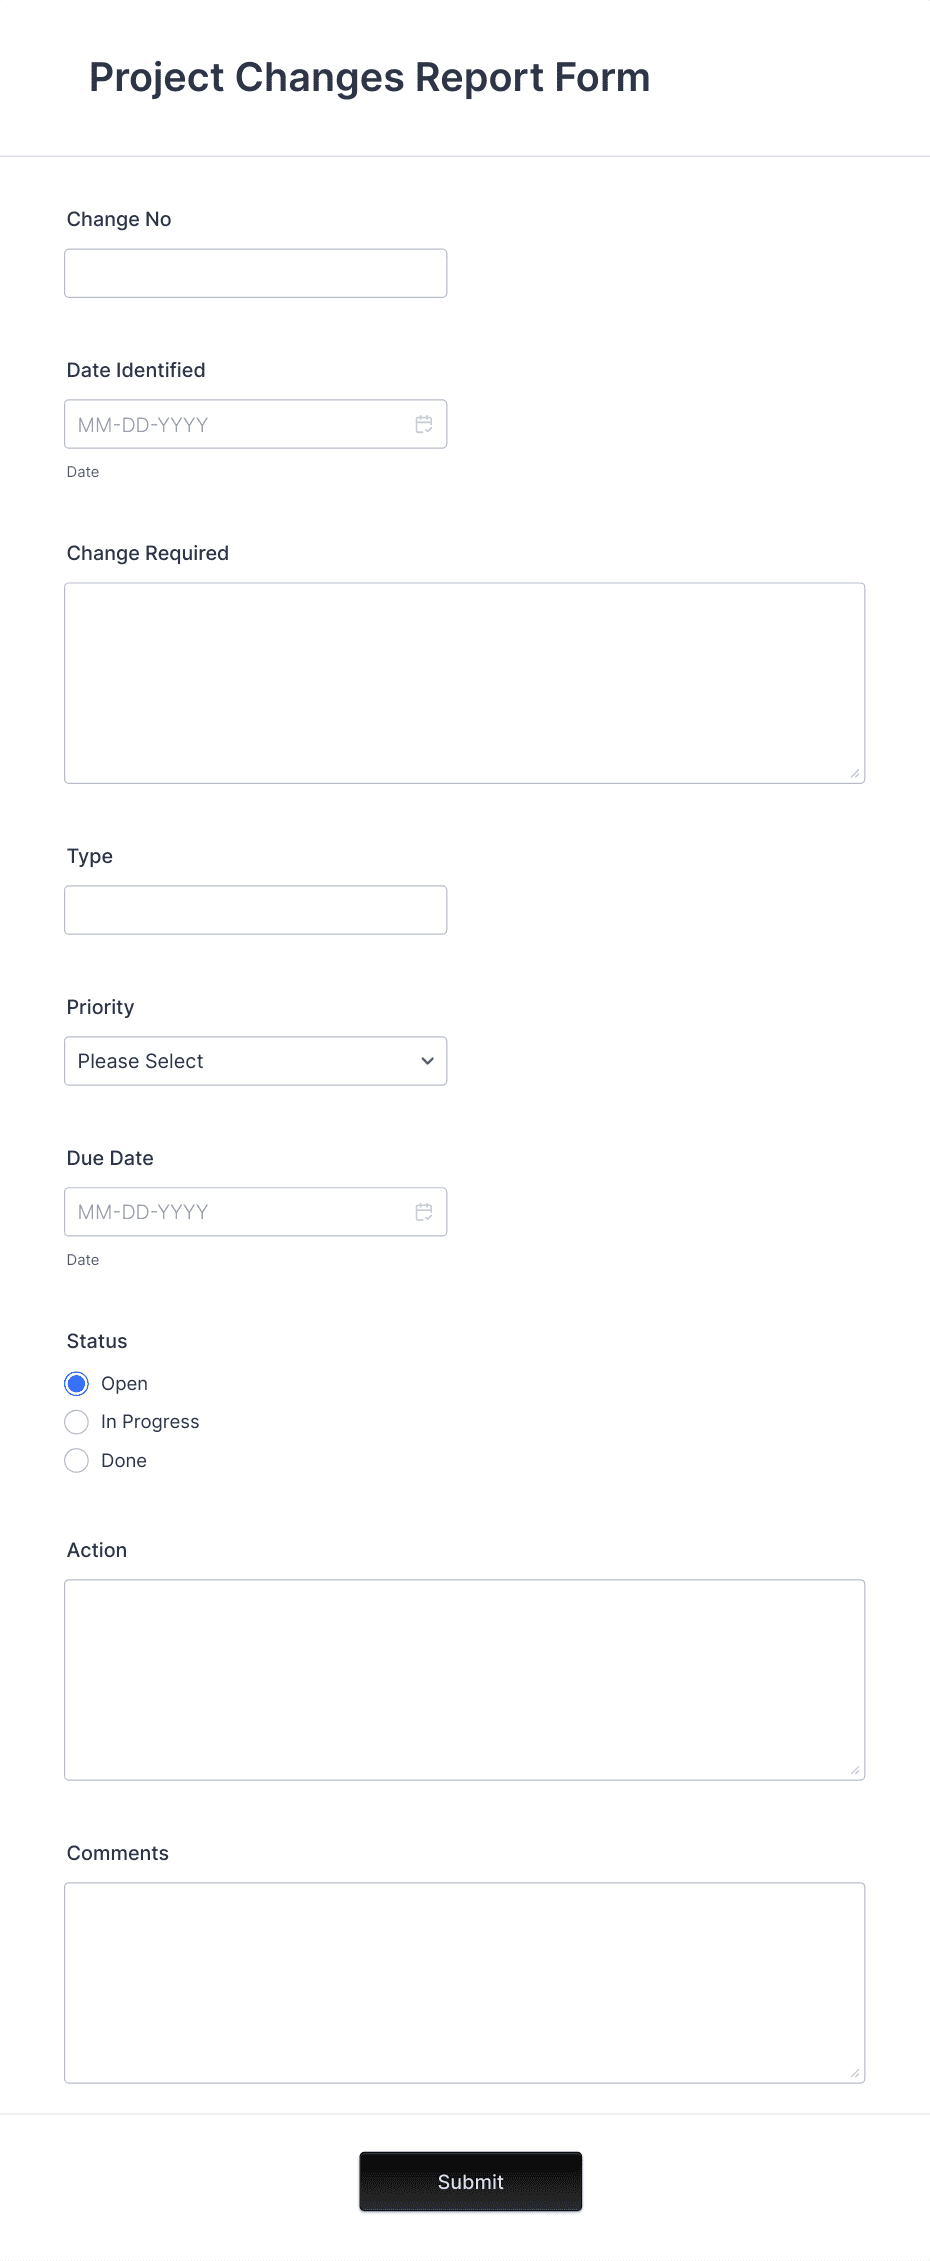Click inside the Due Date field
The height and width of the screenshot is (2261, 930).
[x=230, y=1211]
